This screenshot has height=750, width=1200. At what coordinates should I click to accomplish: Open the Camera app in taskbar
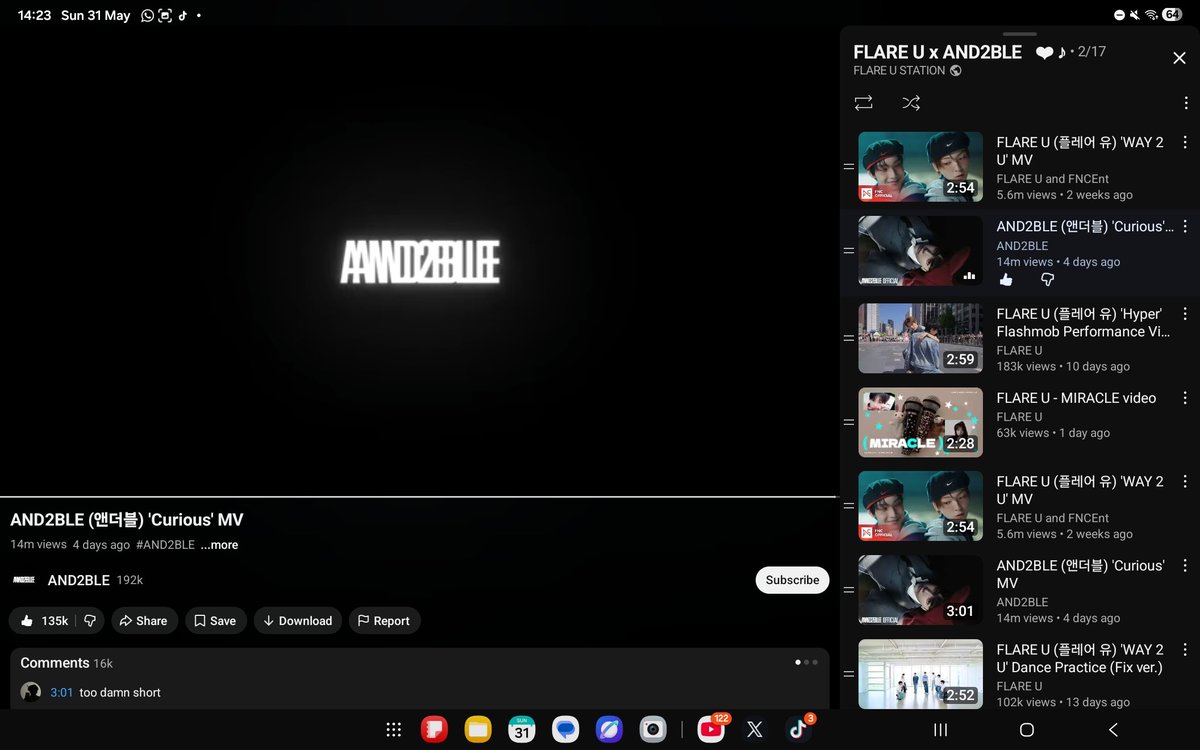click(653, 730)
